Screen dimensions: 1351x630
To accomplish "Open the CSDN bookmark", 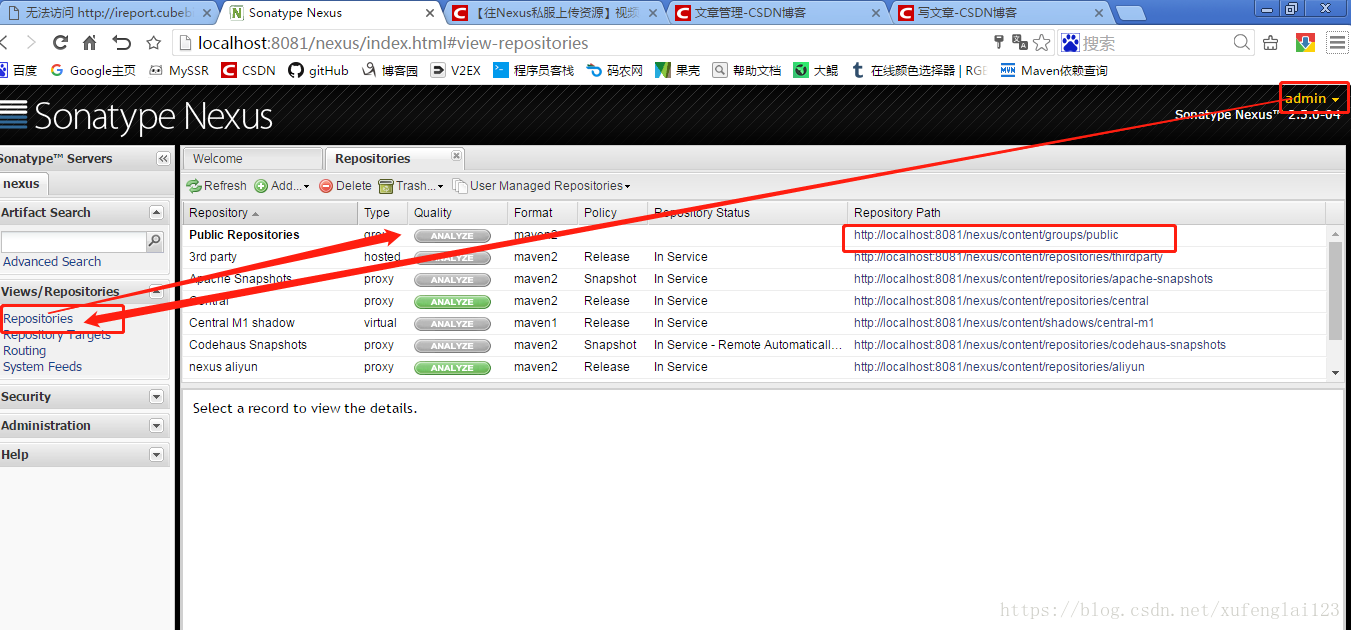I will tap(248, 71).
